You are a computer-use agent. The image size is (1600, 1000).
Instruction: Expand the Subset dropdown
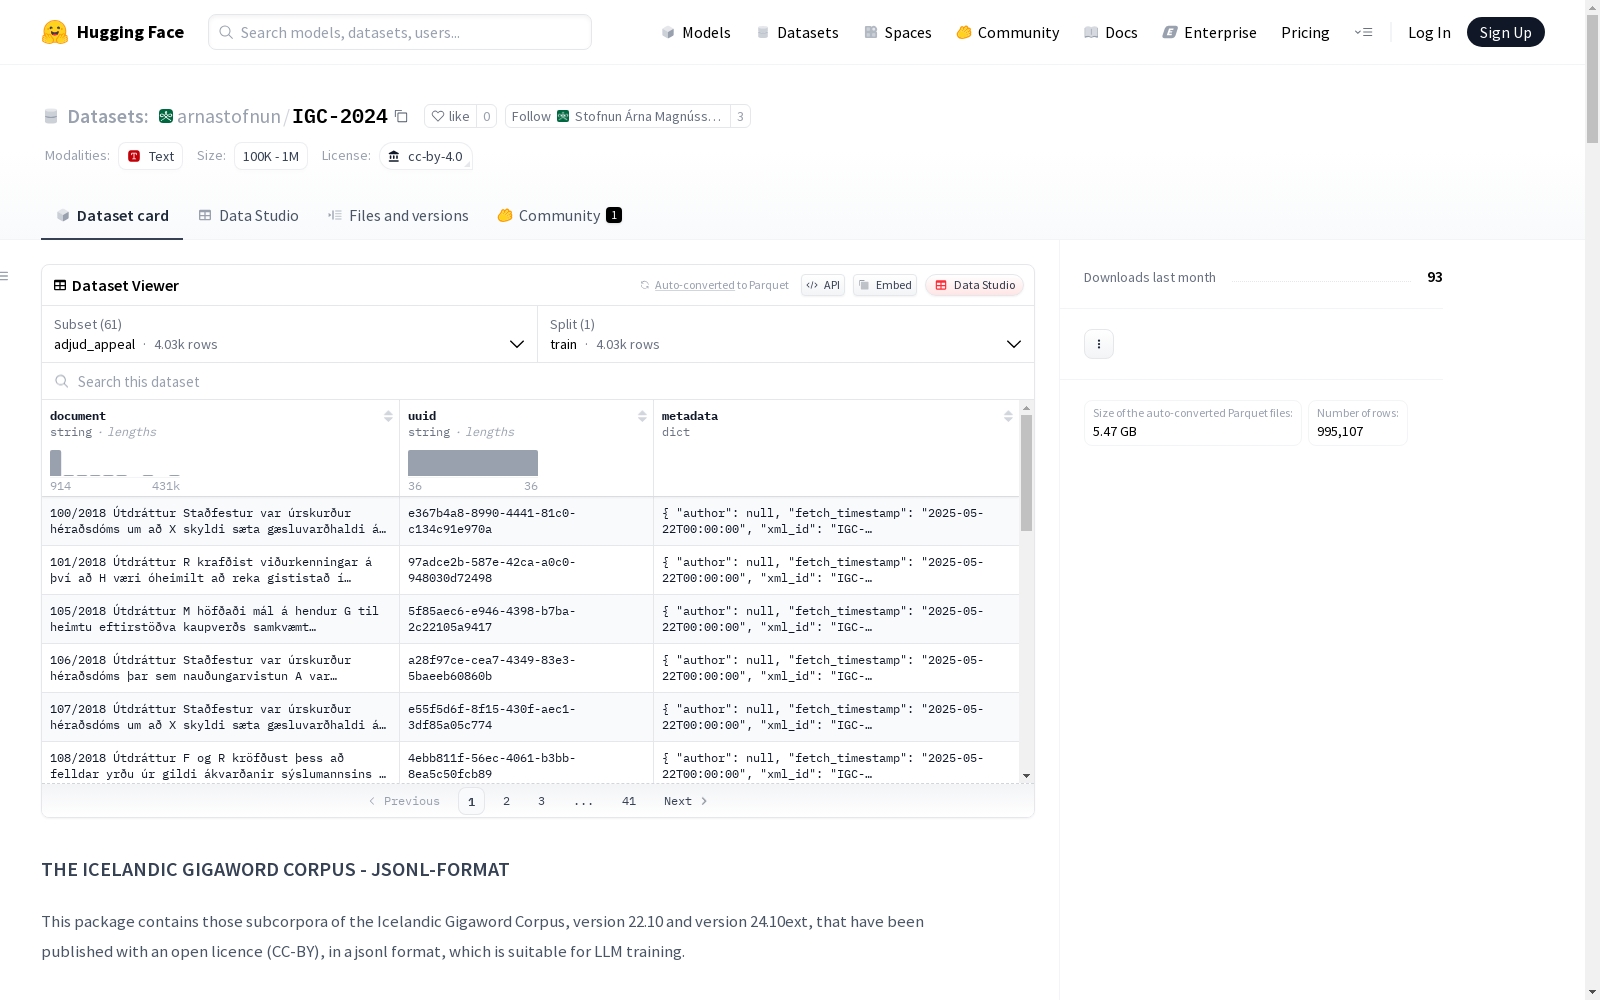[290, 334]
